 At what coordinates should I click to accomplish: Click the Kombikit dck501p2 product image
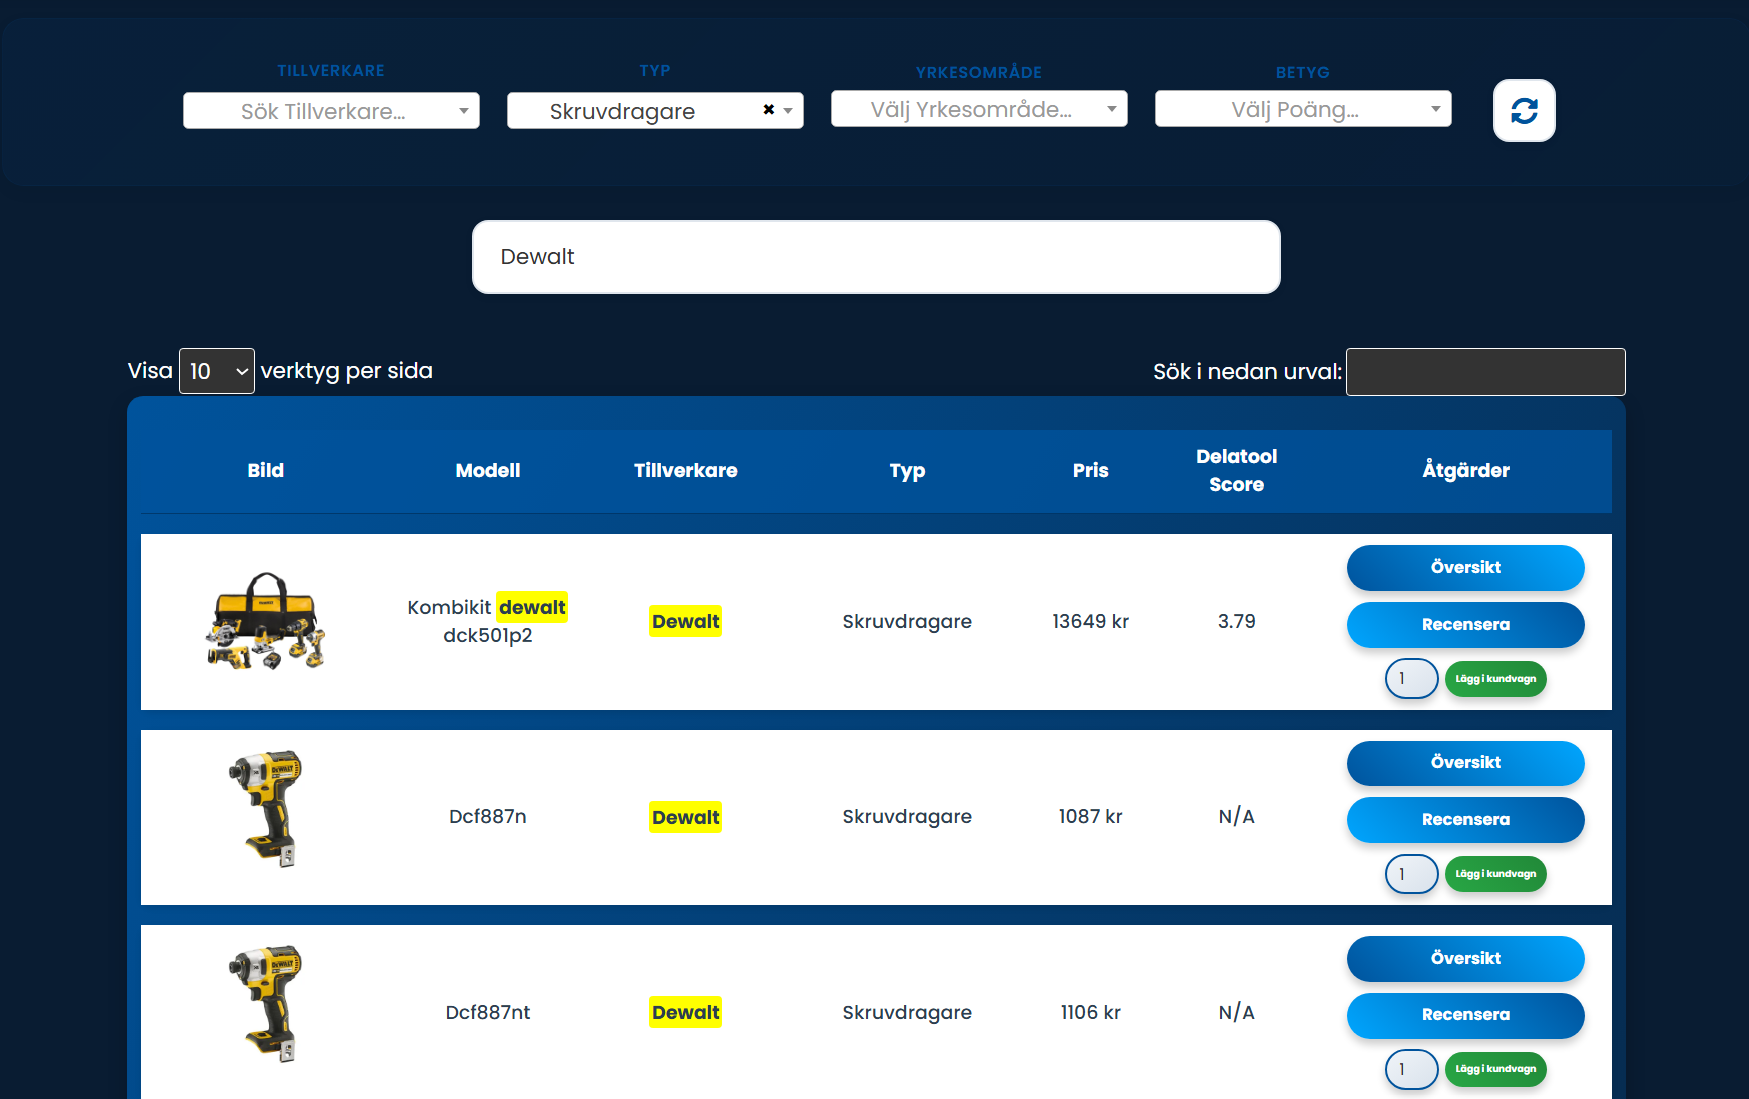[266, 621]
